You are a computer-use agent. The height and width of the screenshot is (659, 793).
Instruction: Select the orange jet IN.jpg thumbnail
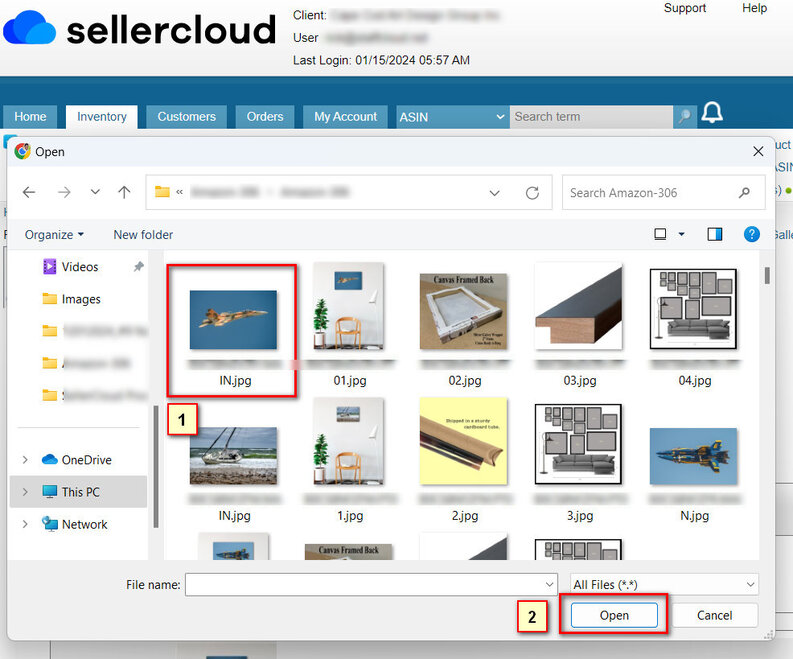pyautogui.click(x=233, y=320)
